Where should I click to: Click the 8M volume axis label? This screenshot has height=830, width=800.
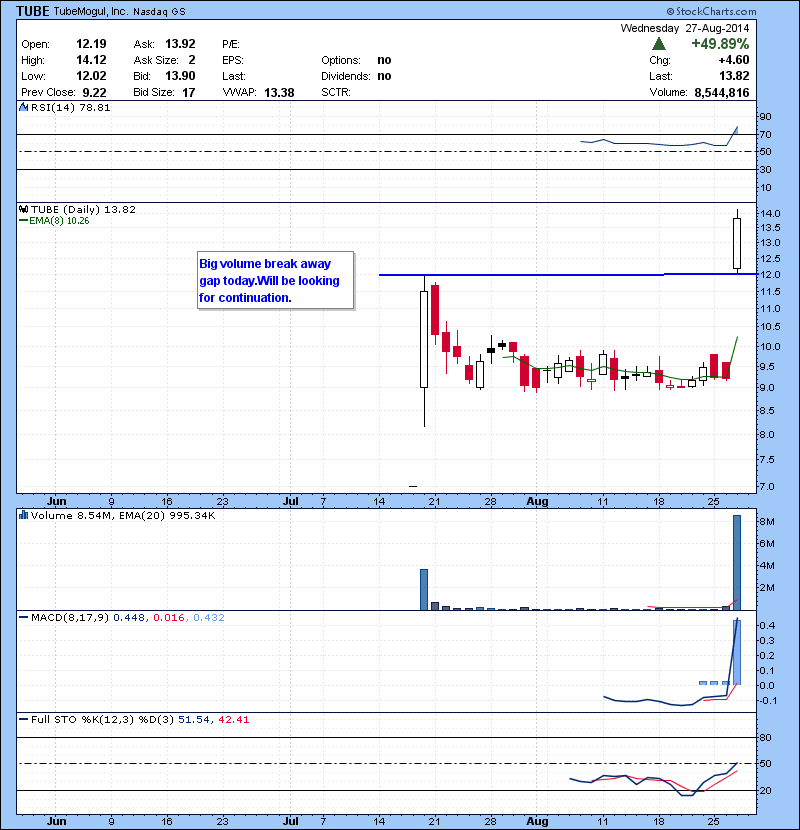(767, 521)
